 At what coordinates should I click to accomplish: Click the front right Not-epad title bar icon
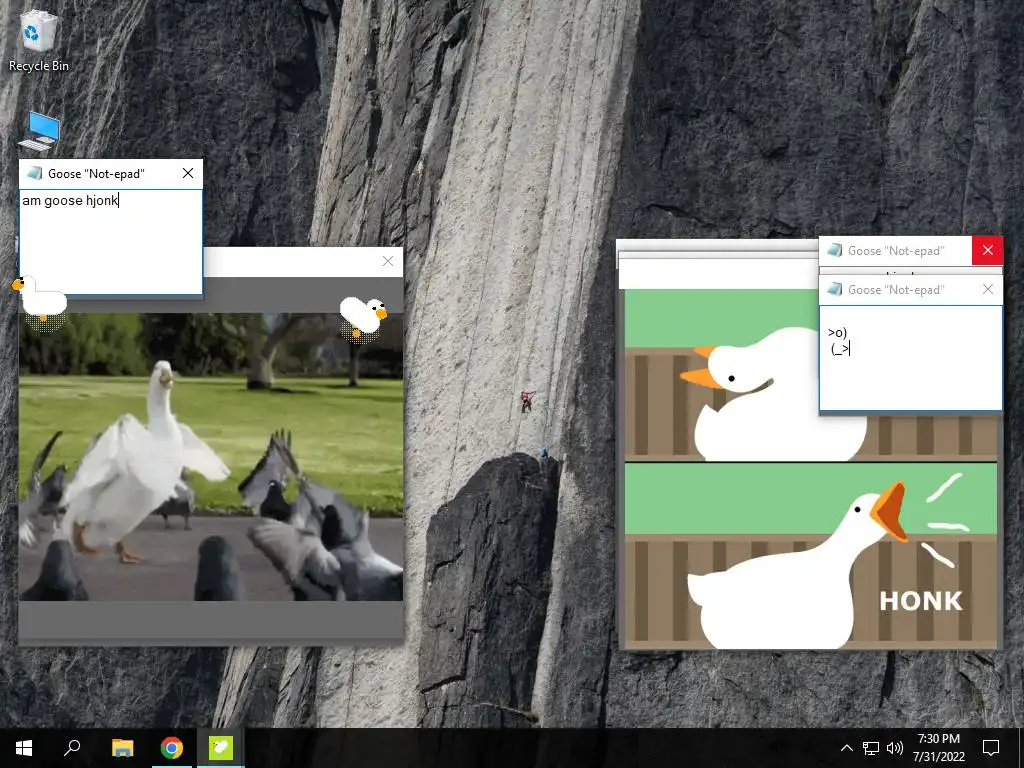click(835, 289)
